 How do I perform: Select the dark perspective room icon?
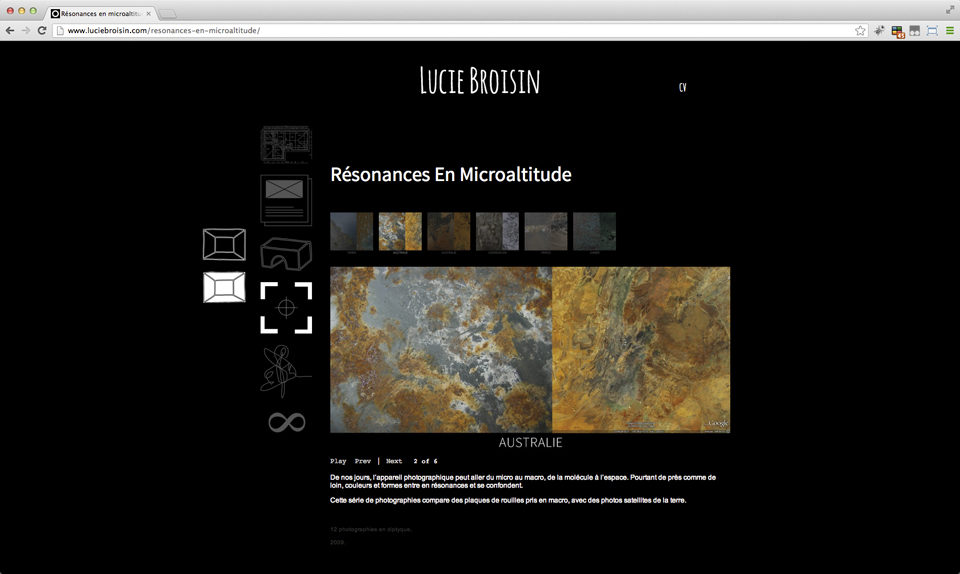pos(224,244)
